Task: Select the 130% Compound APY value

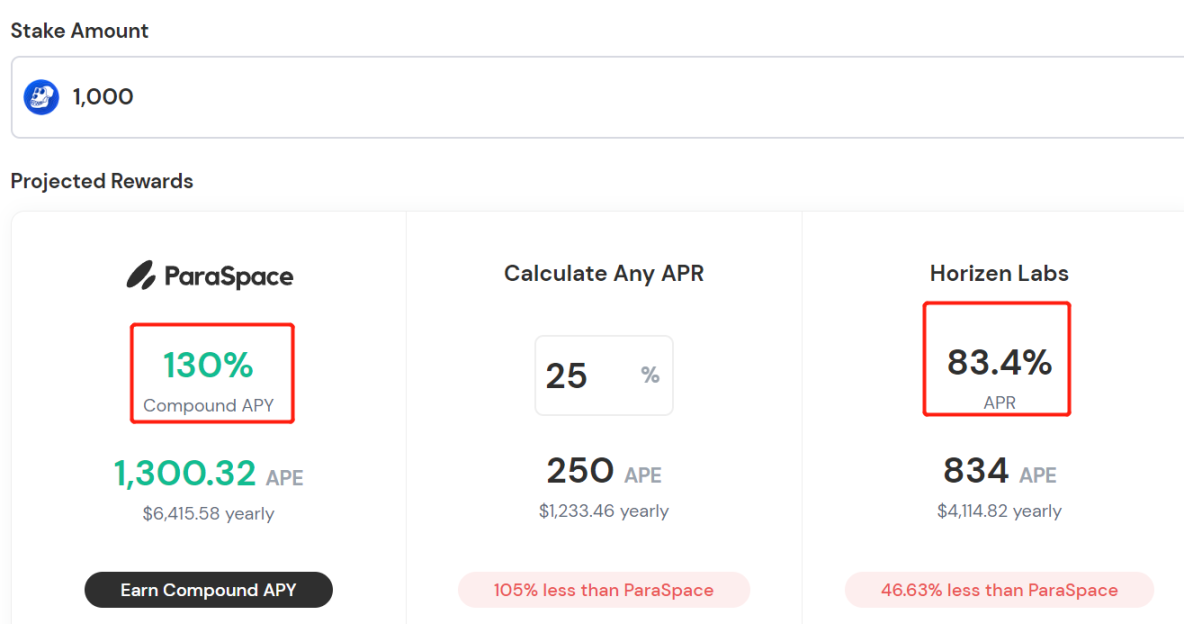Action: (209, 366)
